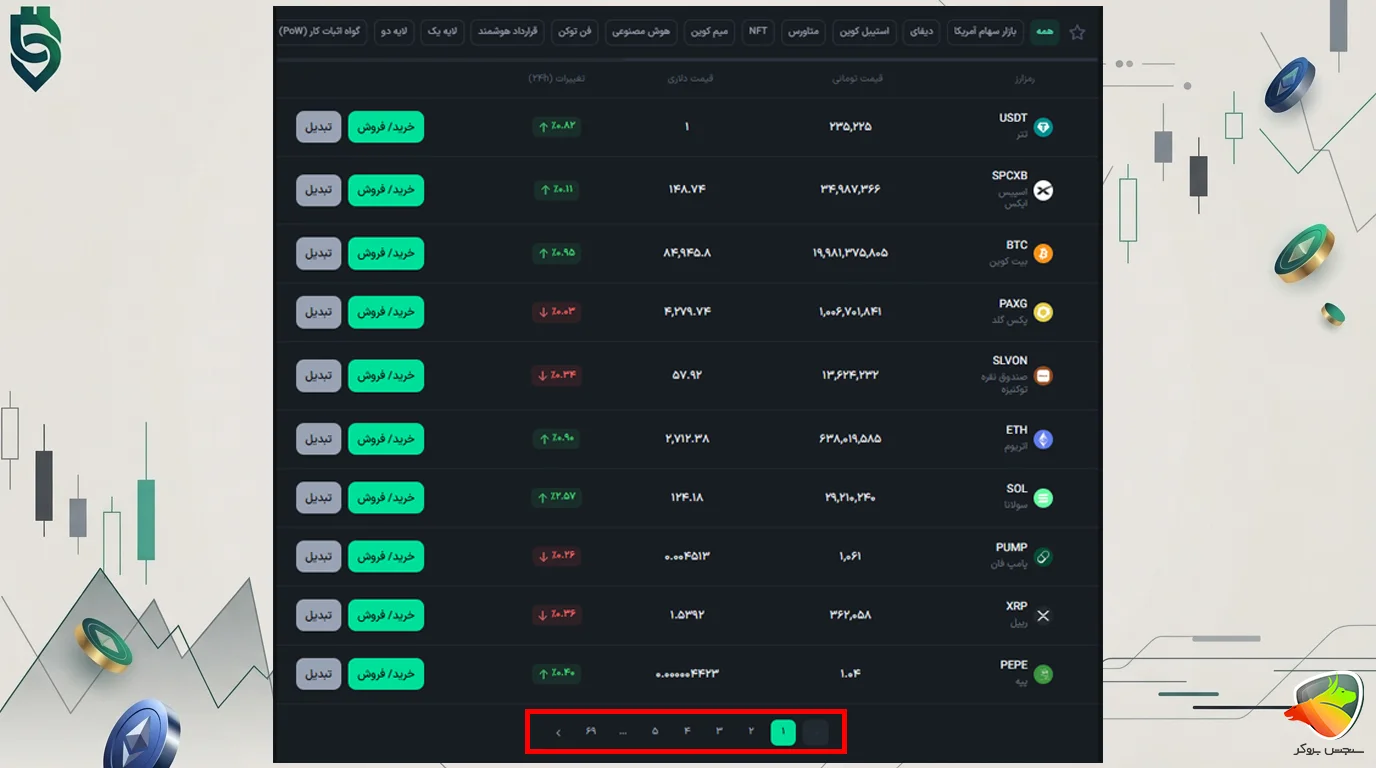
Task: Jump to page 5 in pagination
Action: (655, 733)
